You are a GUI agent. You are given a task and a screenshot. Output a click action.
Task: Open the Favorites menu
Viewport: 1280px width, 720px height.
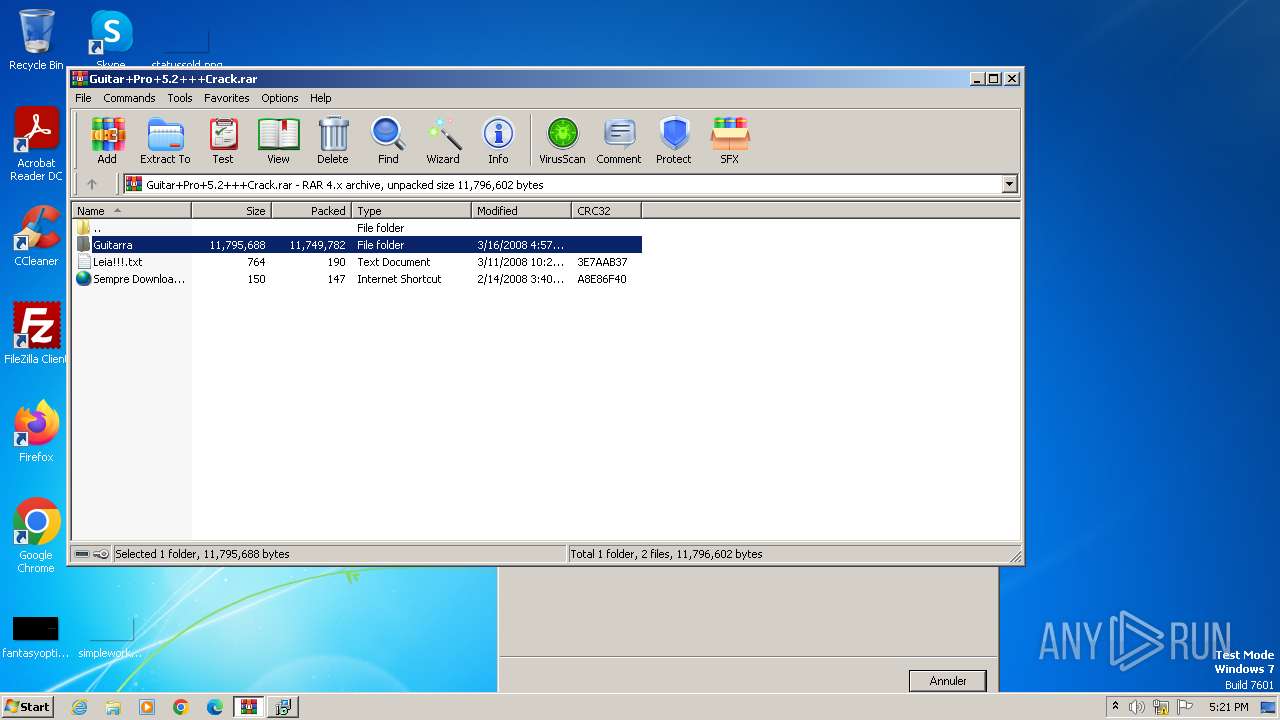(227, 98)
